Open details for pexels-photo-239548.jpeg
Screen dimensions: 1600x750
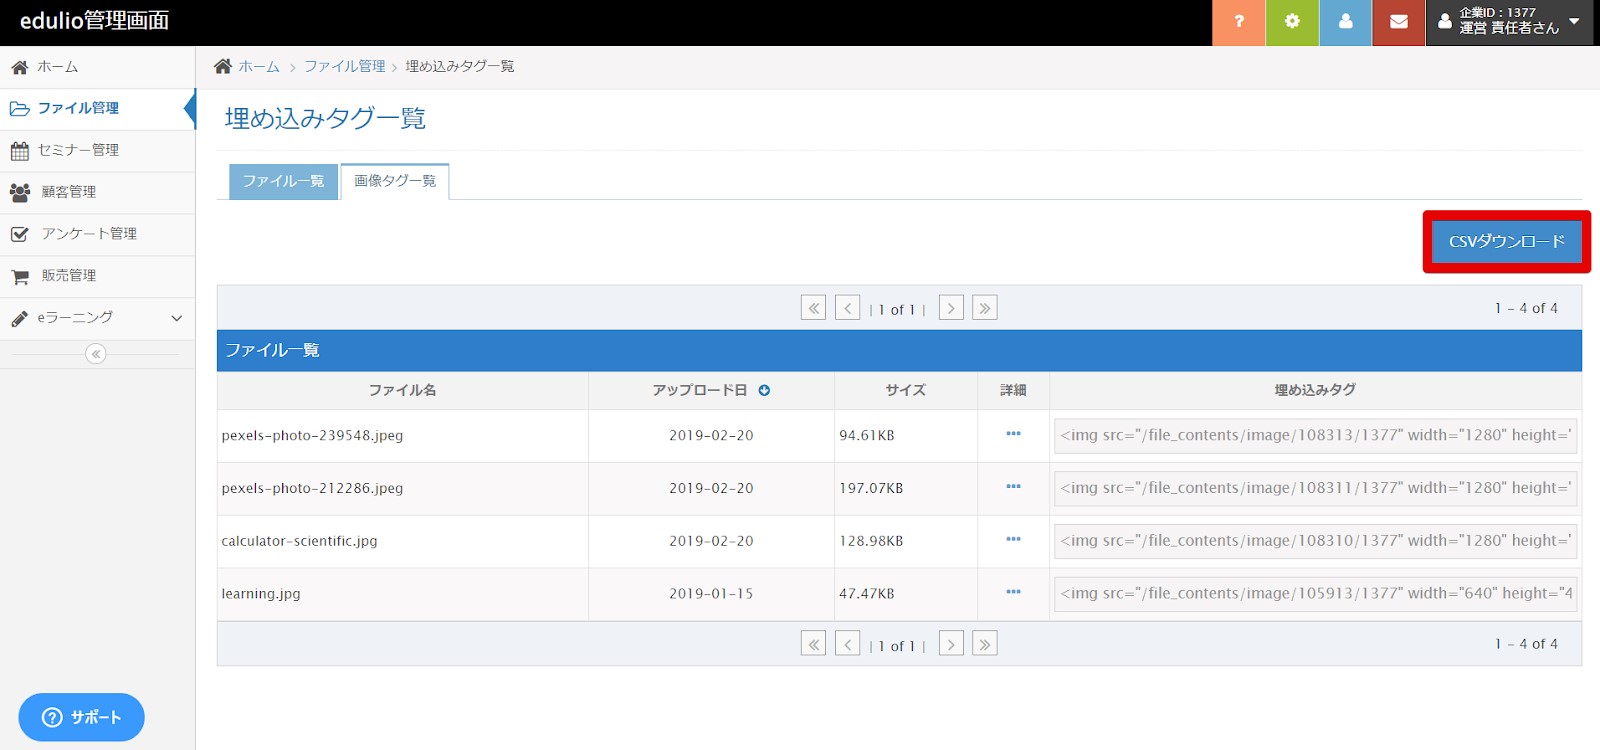tap(1013, 435)
